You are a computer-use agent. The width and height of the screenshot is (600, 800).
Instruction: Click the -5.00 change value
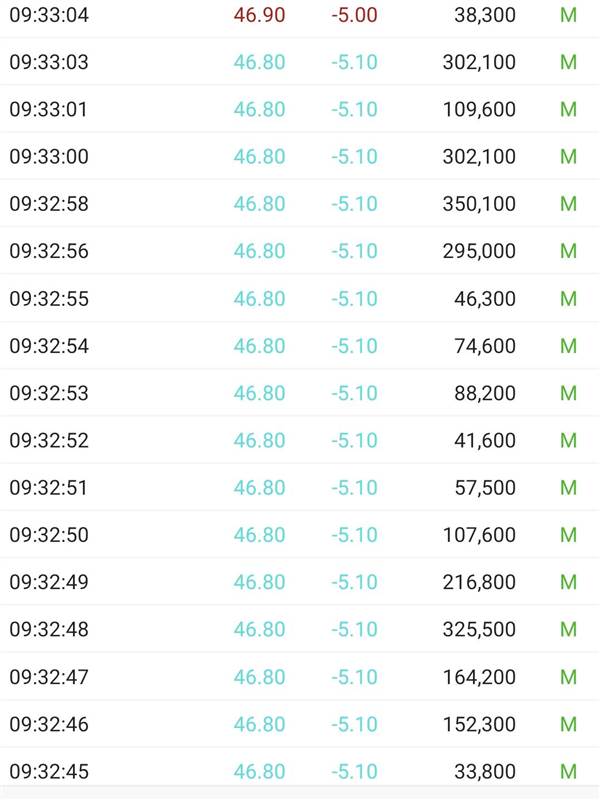(354, 15)
